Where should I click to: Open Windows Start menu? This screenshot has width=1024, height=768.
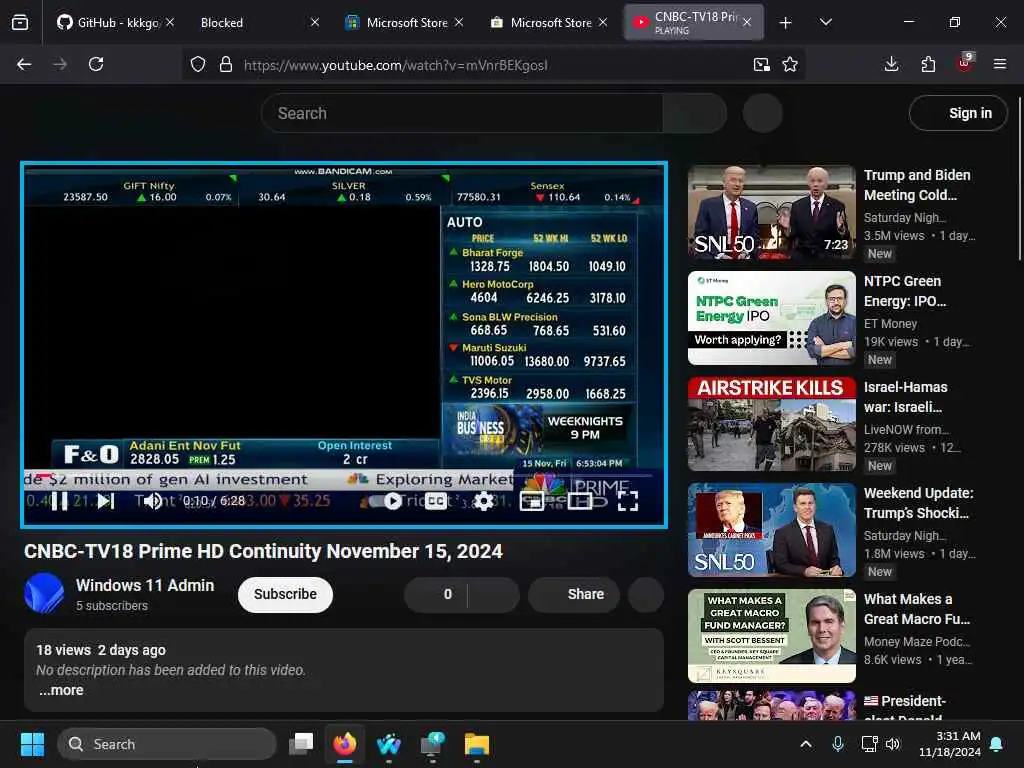pos(32,744)
